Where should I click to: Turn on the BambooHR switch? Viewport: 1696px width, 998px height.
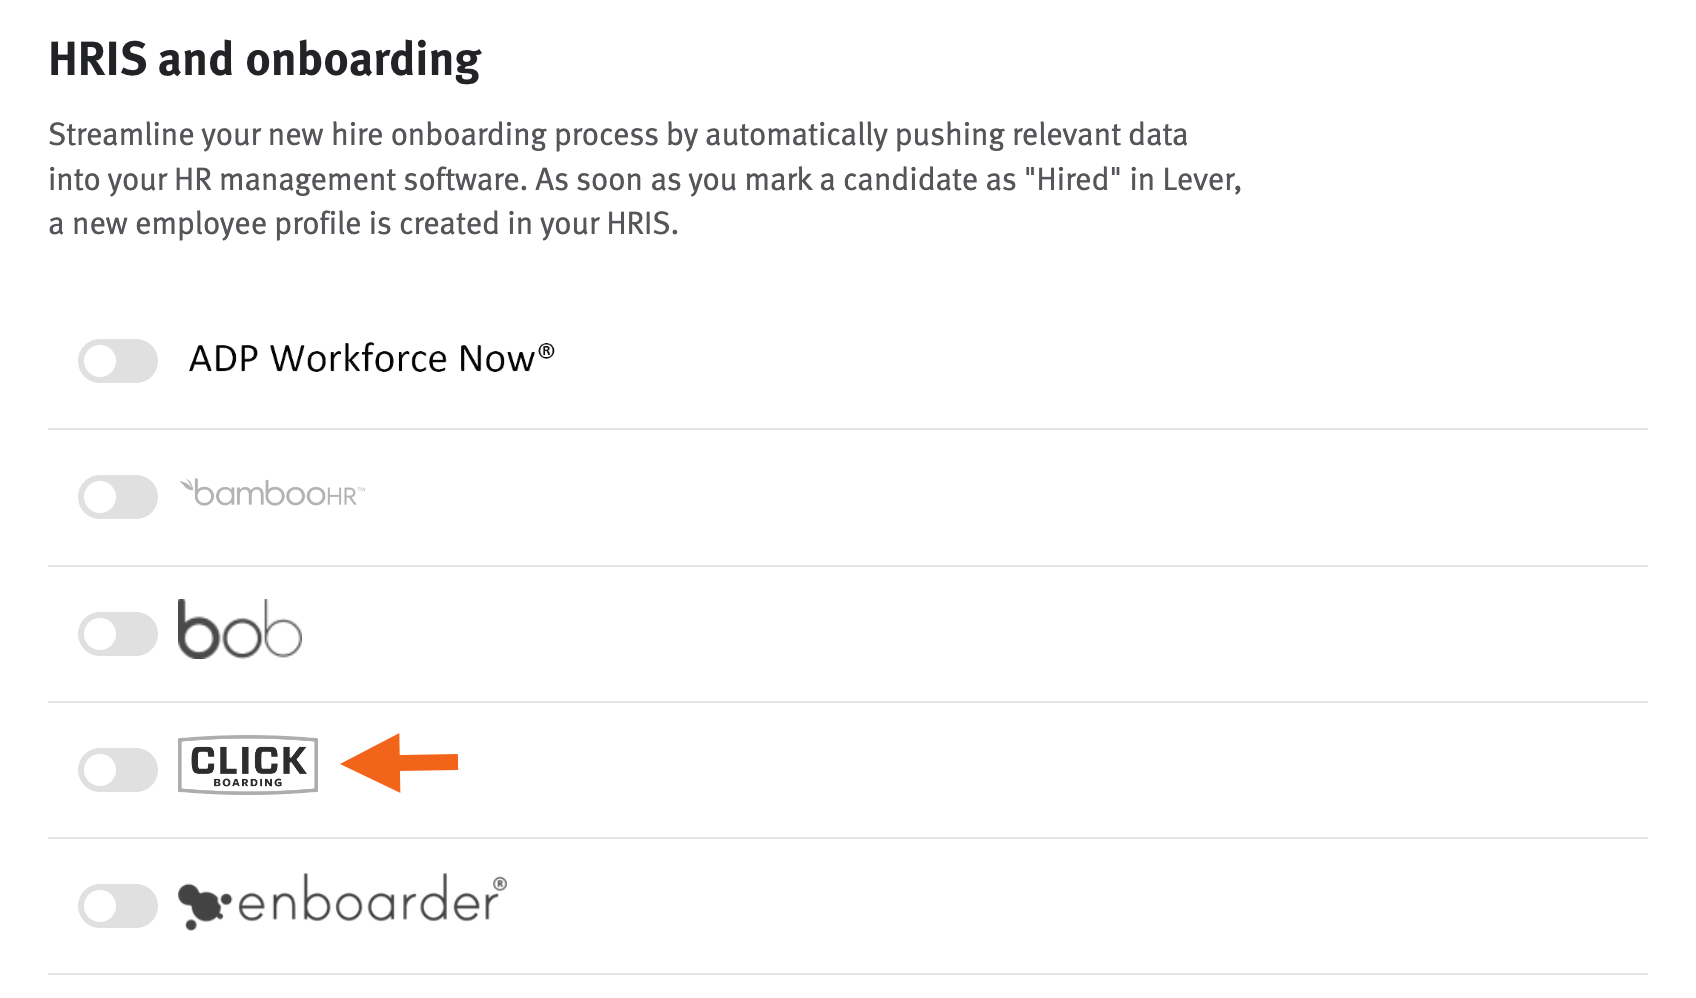coord(117,497)
